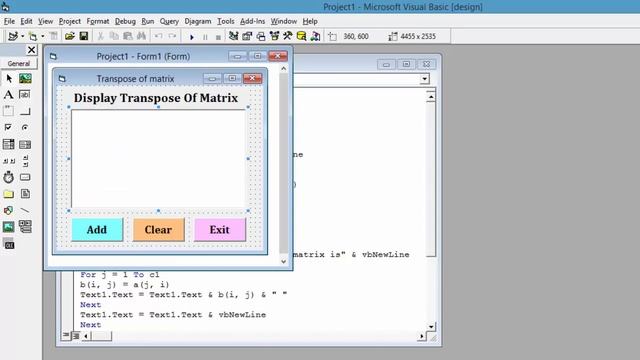Viewport: 640px width, 360px height.
Task: Open the Object Browser from toolbar
Action: pos(274,36)
